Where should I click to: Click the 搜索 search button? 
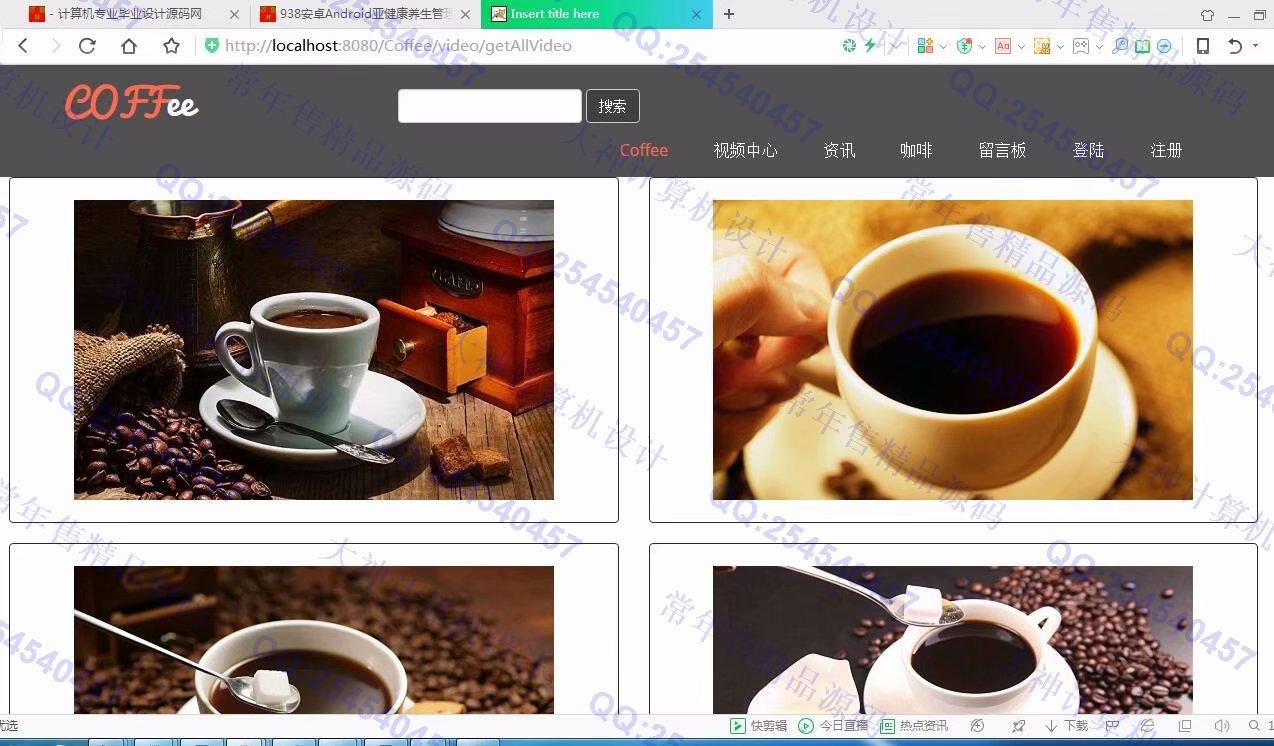coord(613,106)
